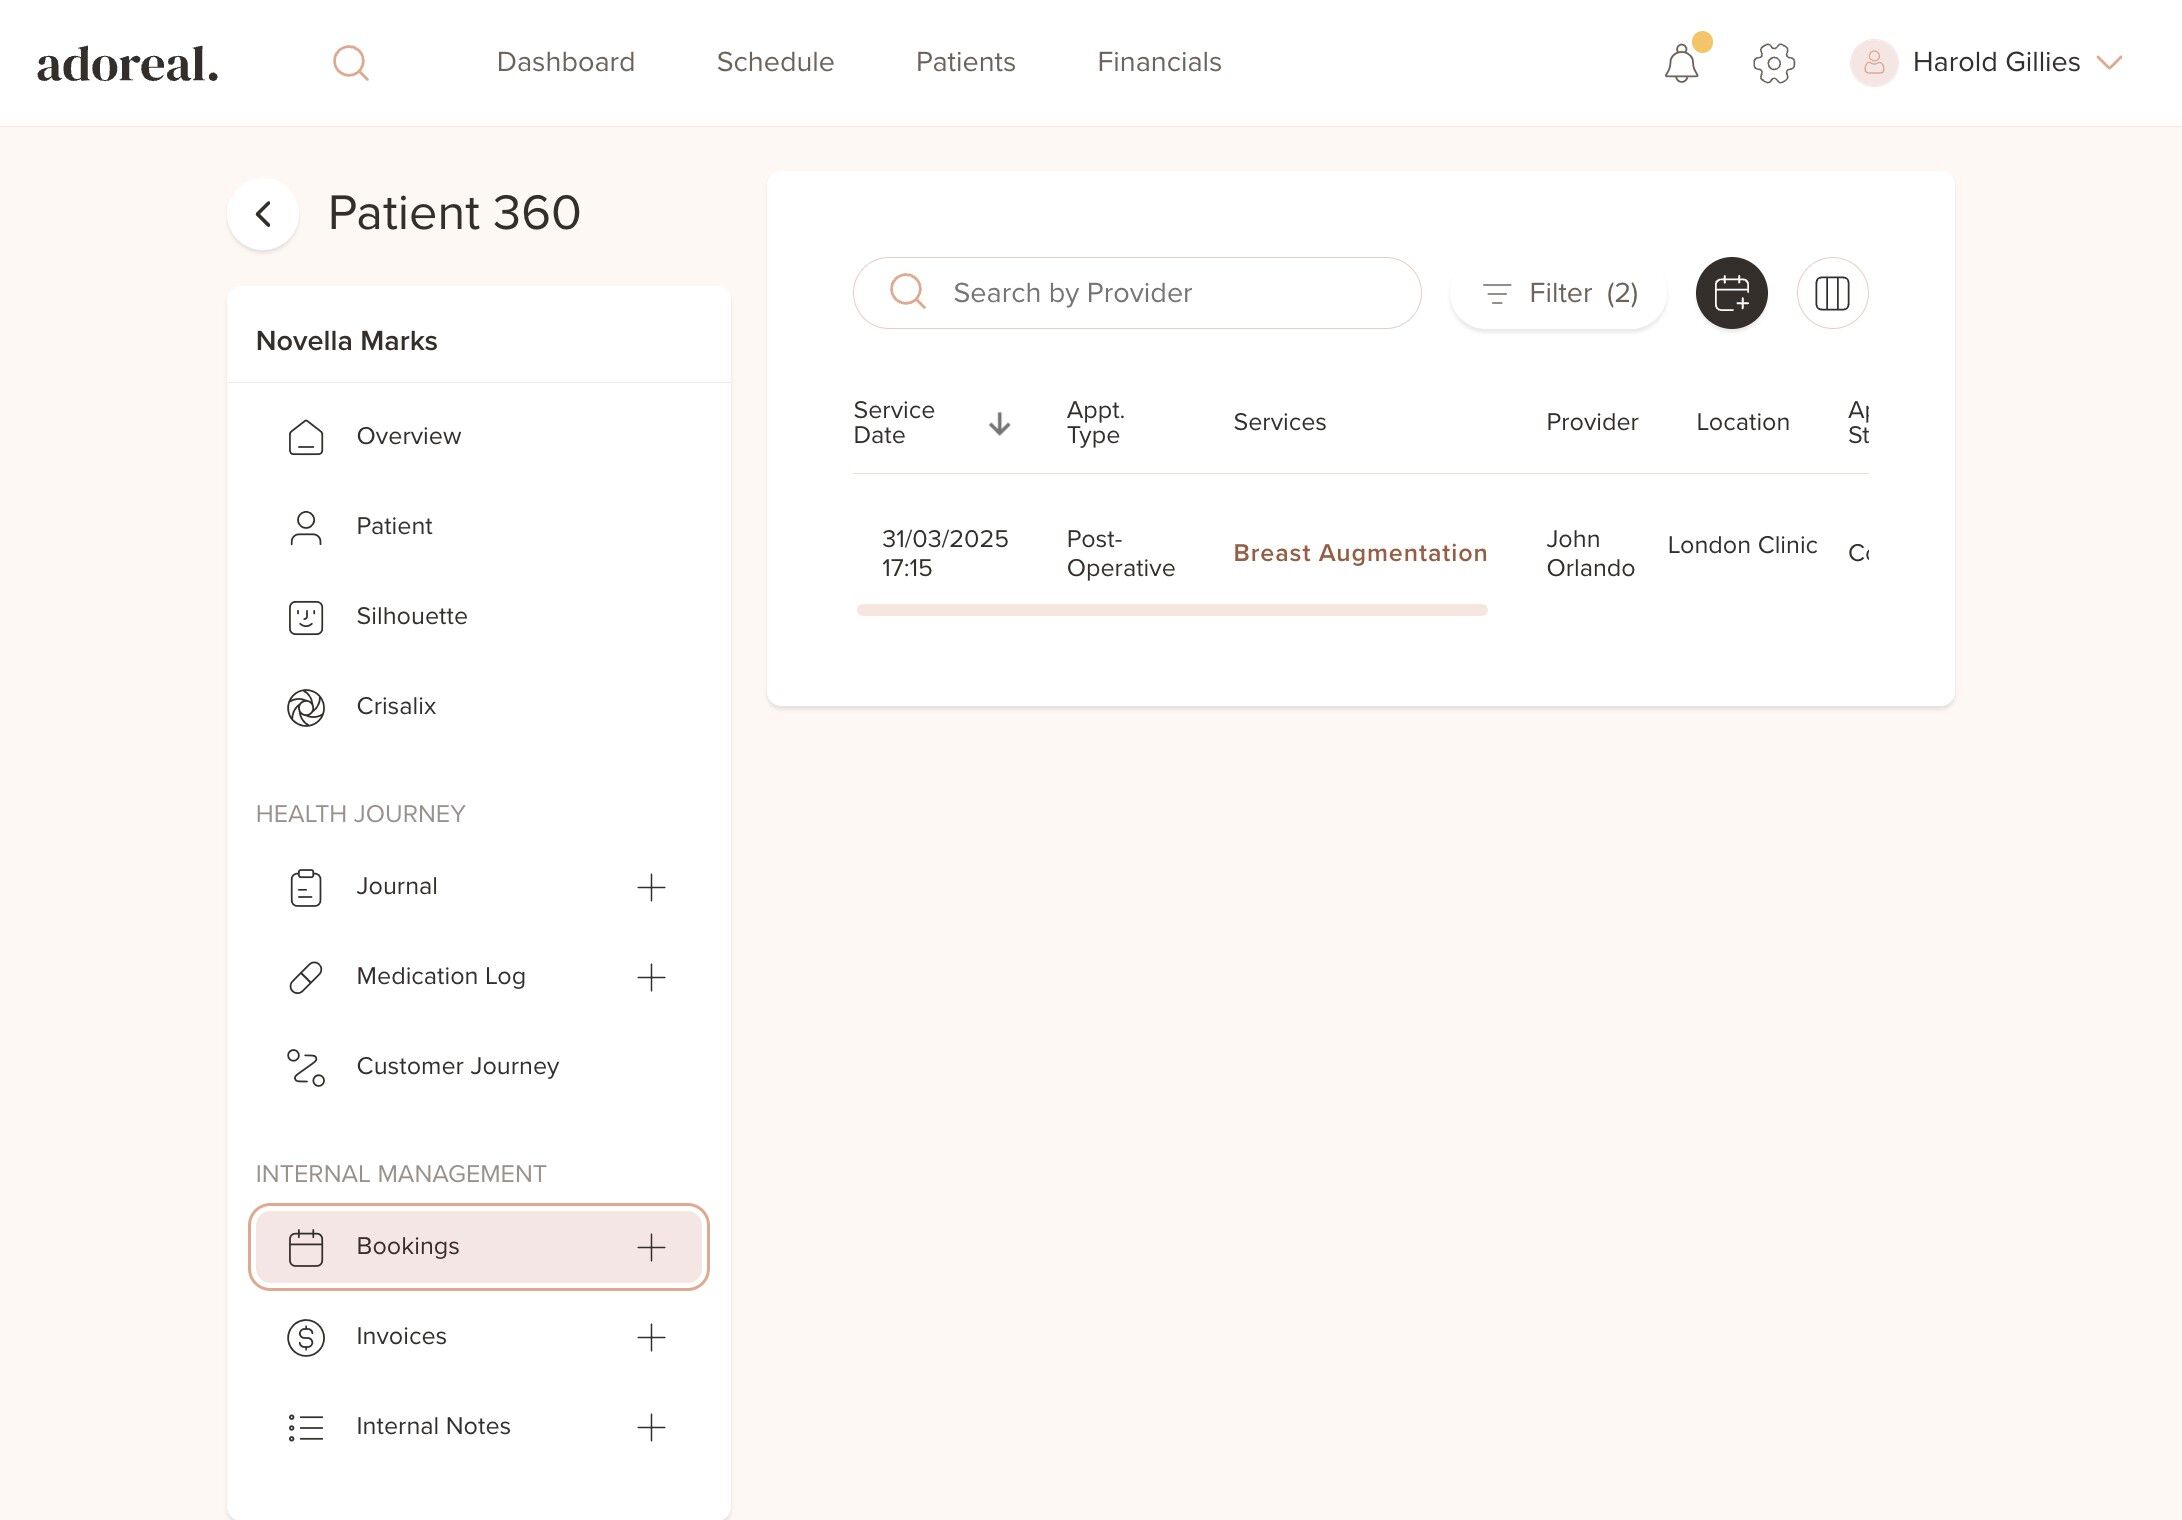This screenshot has width=2182, height=1520.
Task: Open the Breast Augmentation service link
Action: pyautogui.click(x=1360, y=553)
